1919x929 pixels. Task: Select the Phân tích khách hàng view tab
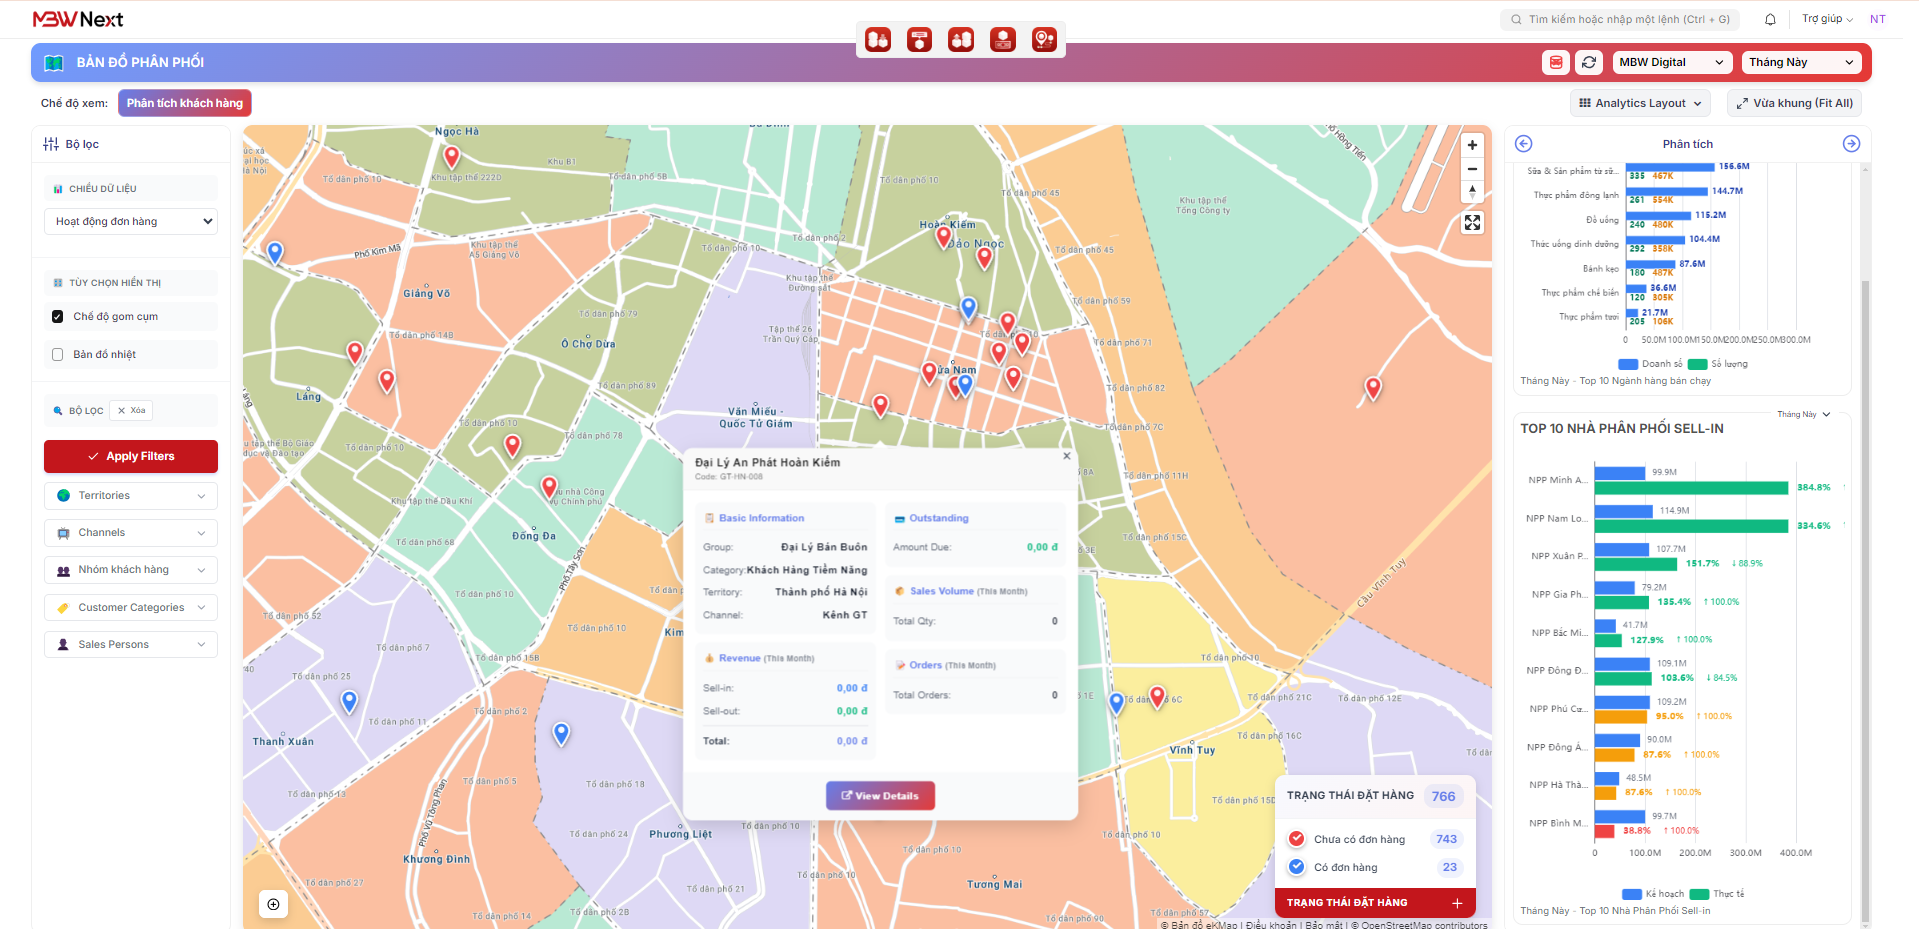184,103
